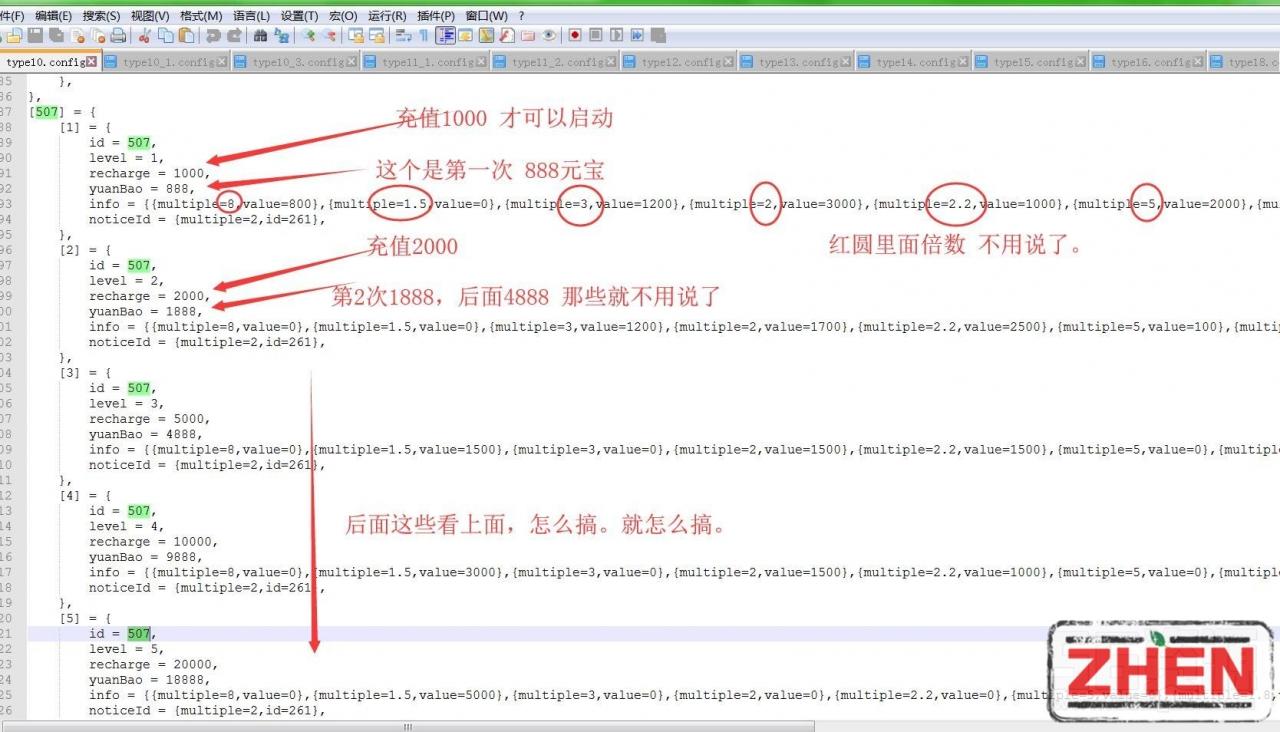Zoom in using the toolbar icon
The image size is (1280, 732).
point(307,35)
